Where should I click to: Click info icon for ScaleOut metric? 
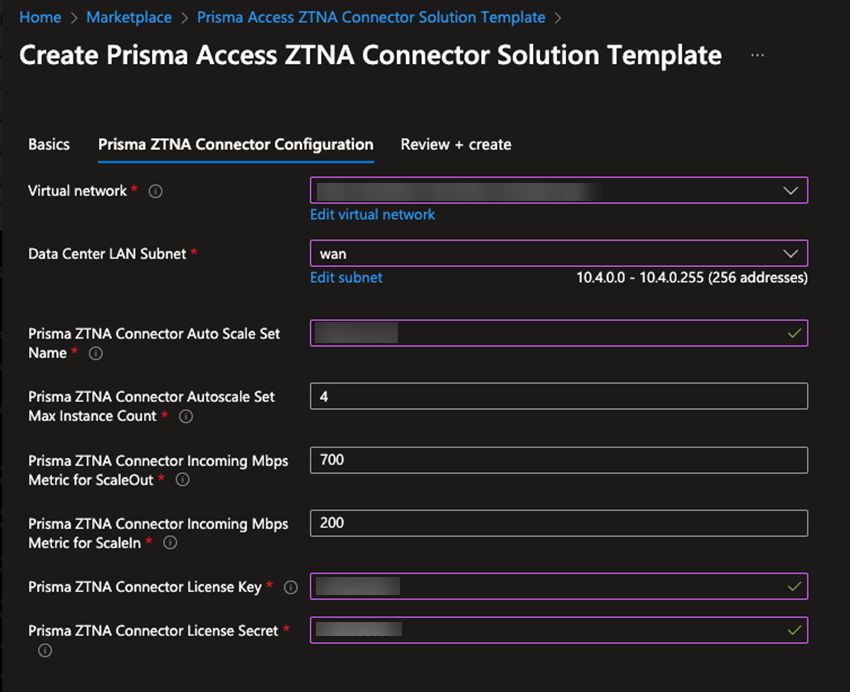click(182, 480)
